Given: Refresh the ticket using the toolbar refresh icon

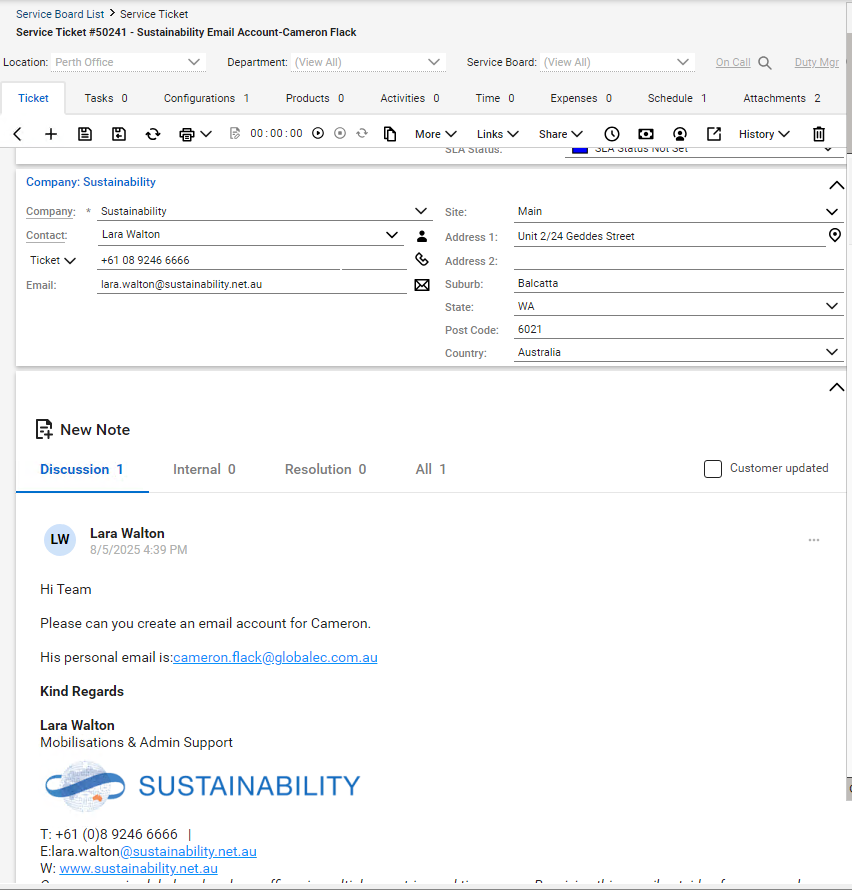Looking at the screenshot, I should 153,134.
